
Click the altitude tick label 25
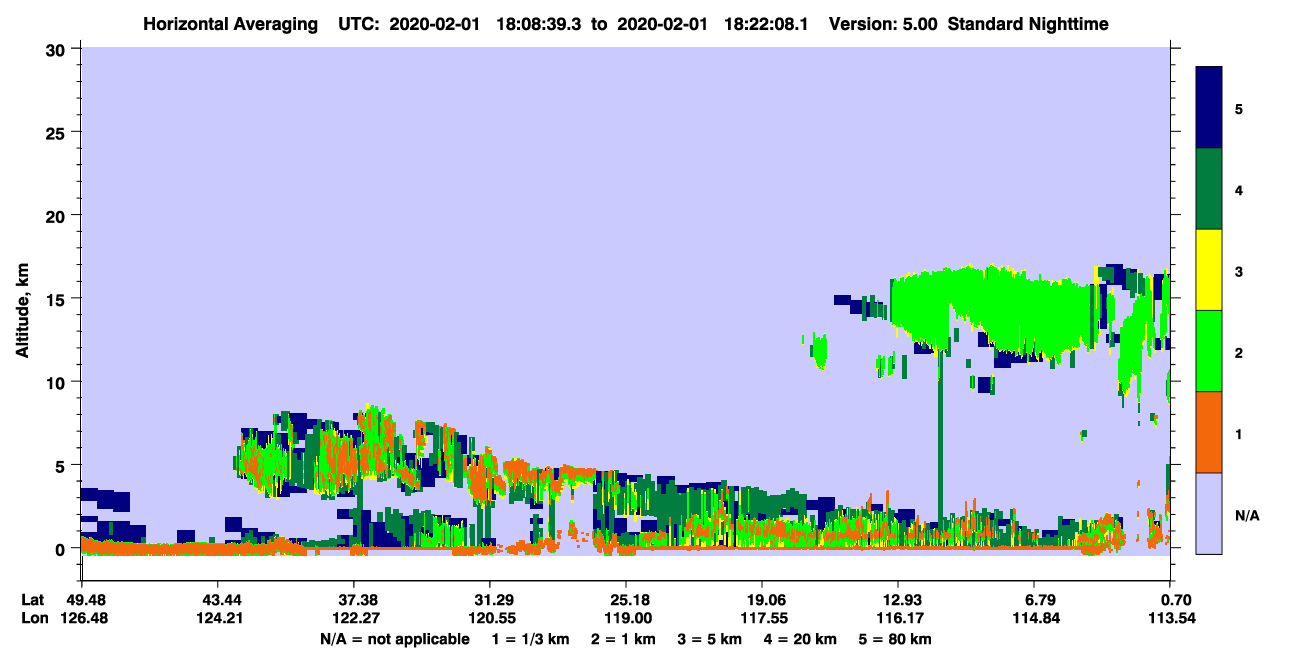click(57, 132)
